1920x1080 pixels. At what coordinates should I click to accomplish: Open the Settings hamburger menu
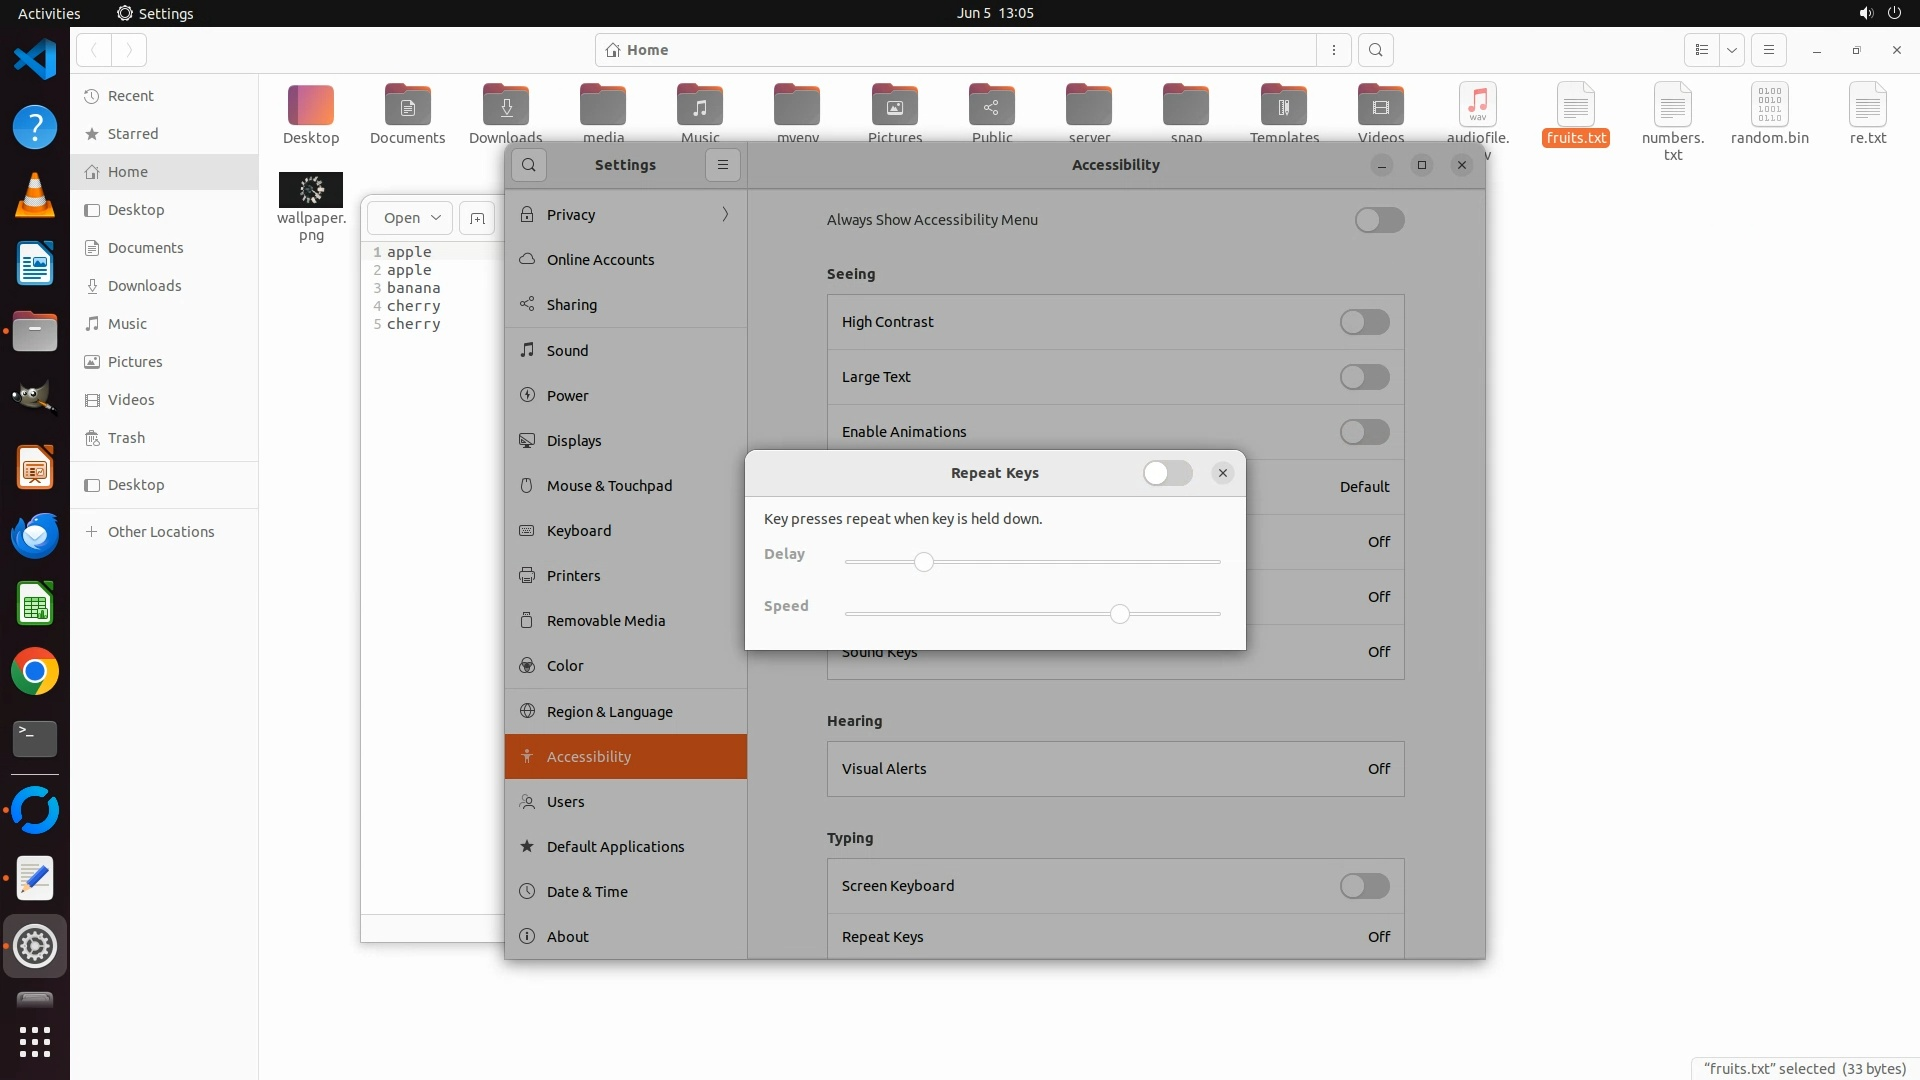tap(723, 165)
